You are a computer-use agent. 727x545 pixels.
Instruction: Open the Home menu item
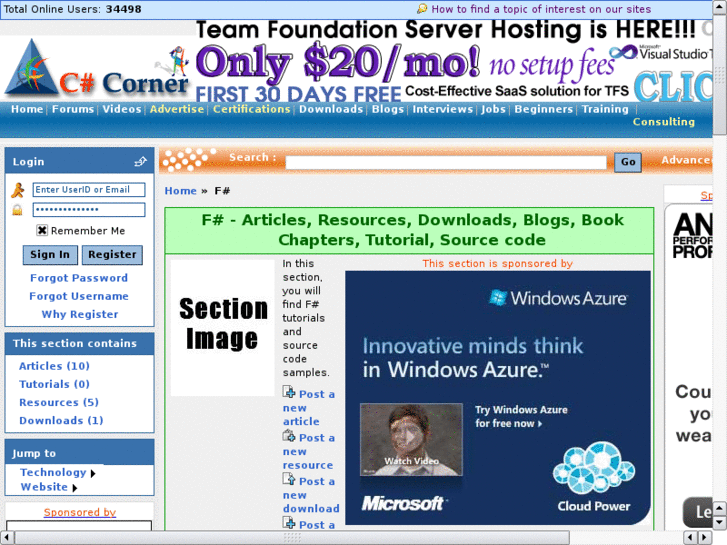(x=27, y=109)
